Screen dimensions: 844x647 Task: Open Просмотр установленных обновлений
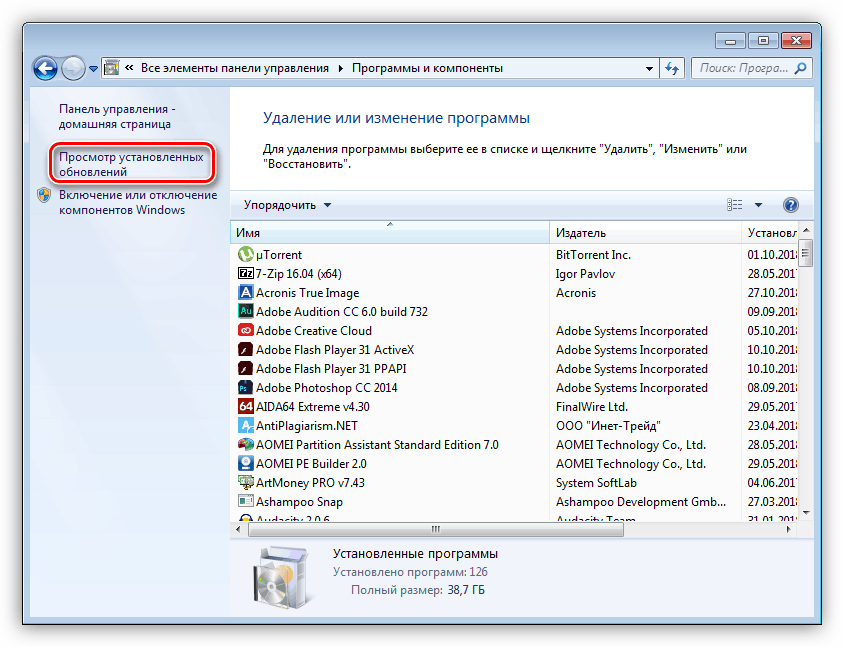(x=131, y=164)
